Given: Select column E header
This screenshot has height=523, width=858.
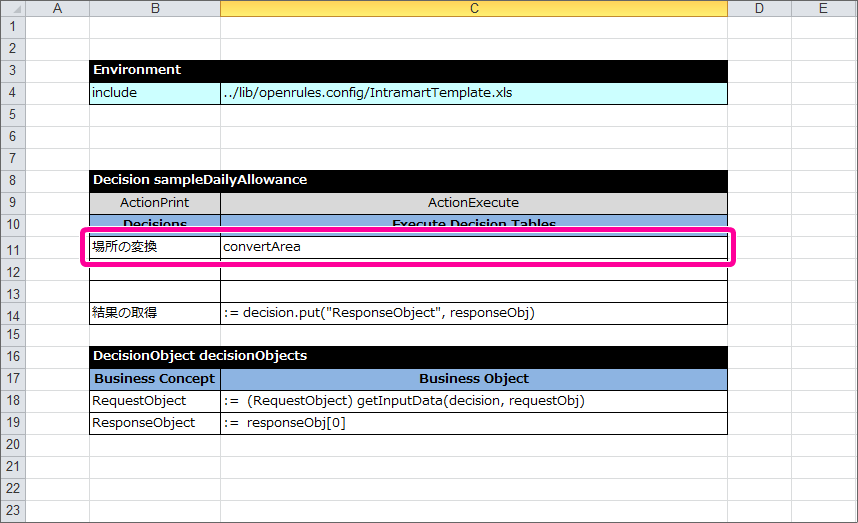Looking at the screenshot, I should pos(822,8).
